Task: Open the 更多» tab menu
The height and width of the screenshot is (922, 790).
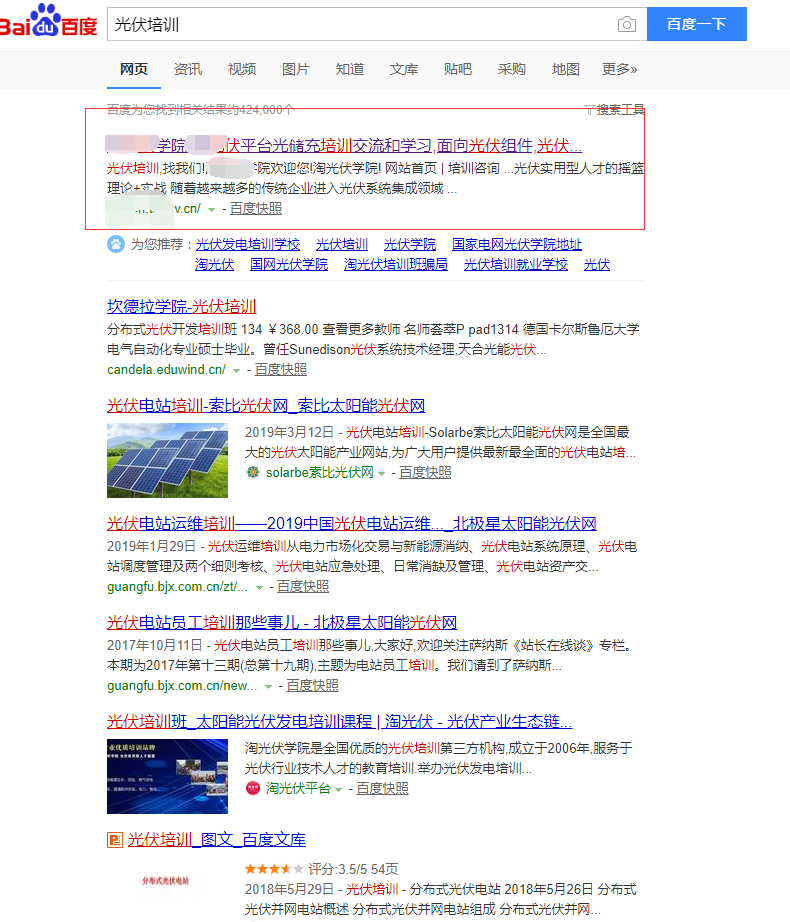Action: (x=620, y=69)
